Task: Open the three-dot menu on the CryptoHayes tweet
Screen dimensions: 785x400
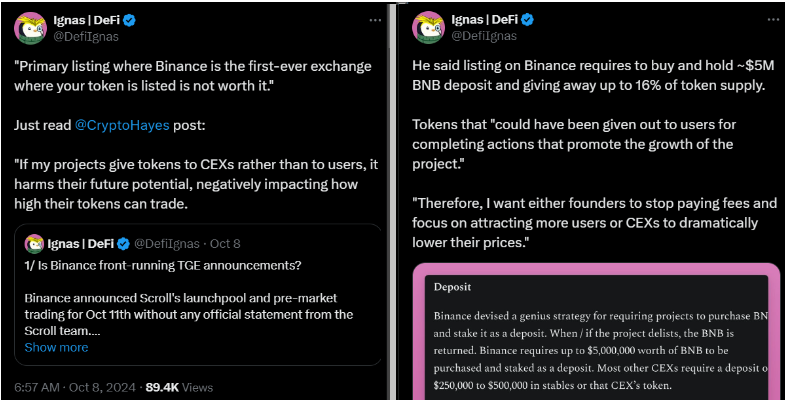Action: click(x=375, y=21)
